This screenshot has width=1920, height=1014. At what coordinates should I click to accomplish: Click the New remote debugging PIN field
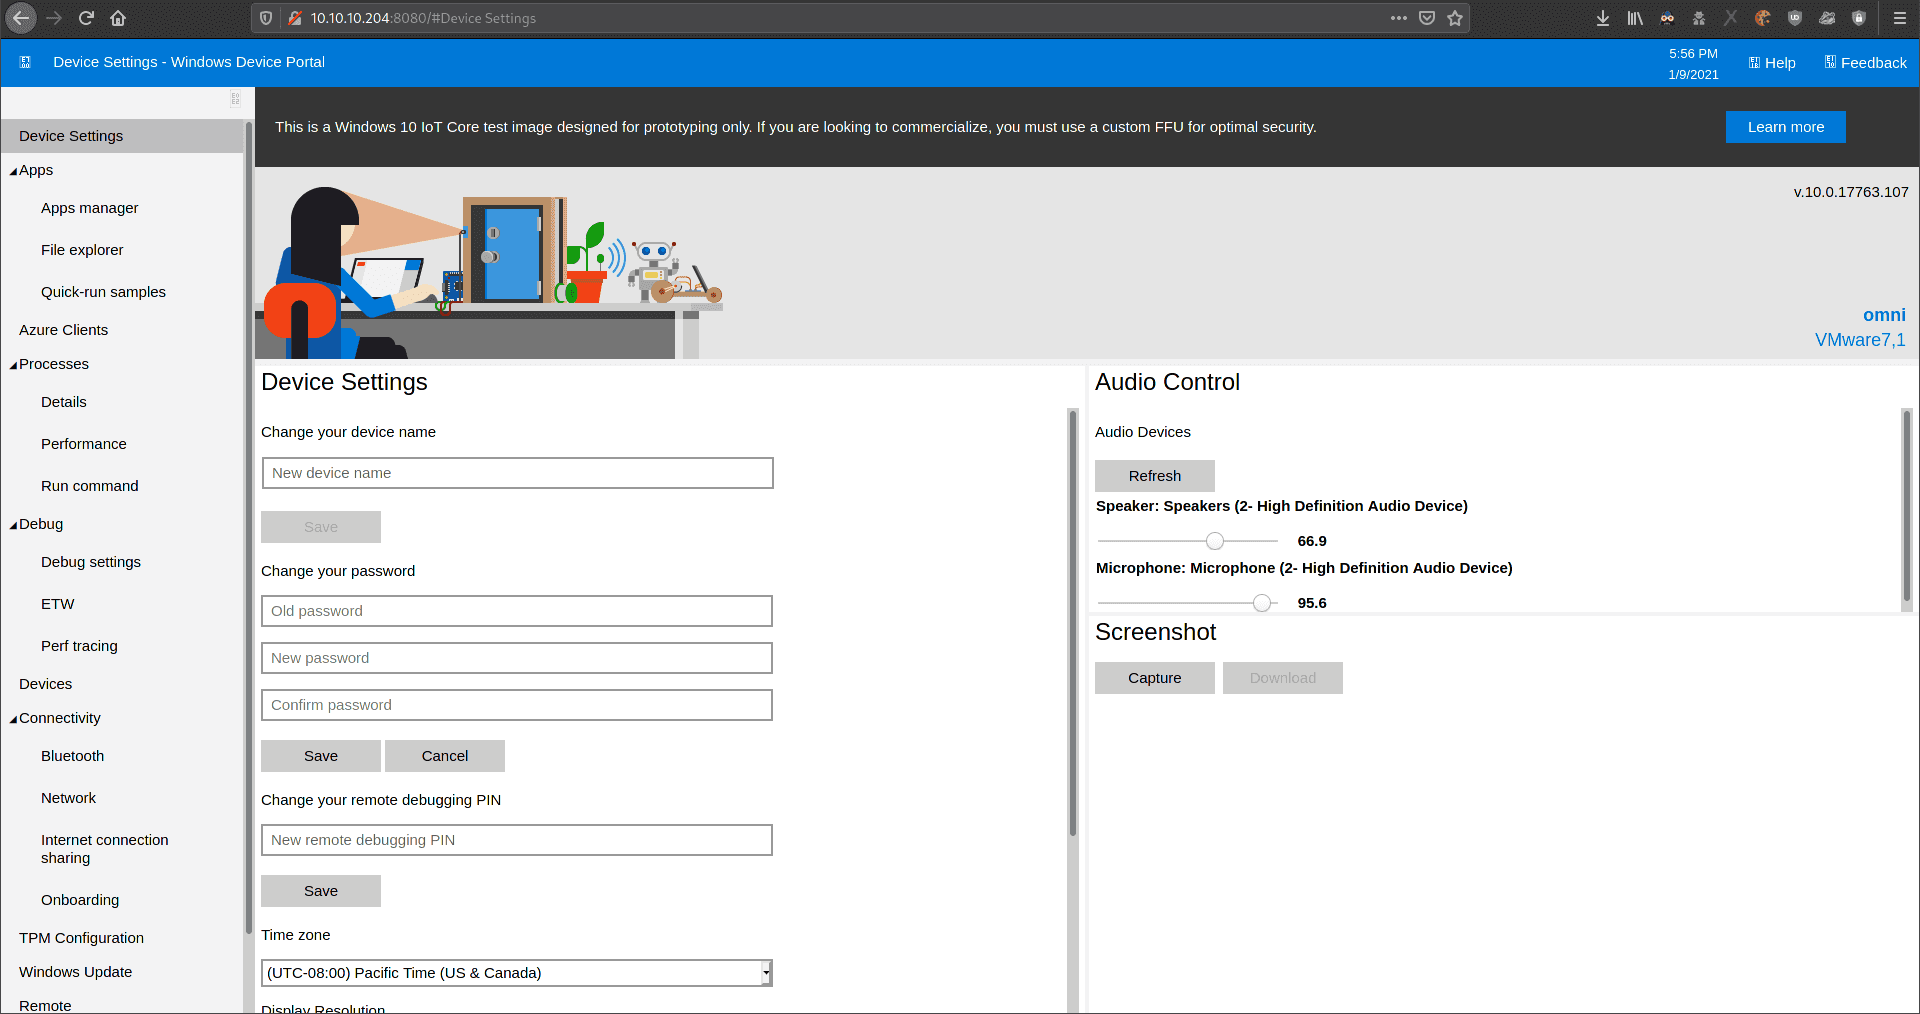[517, 840]
